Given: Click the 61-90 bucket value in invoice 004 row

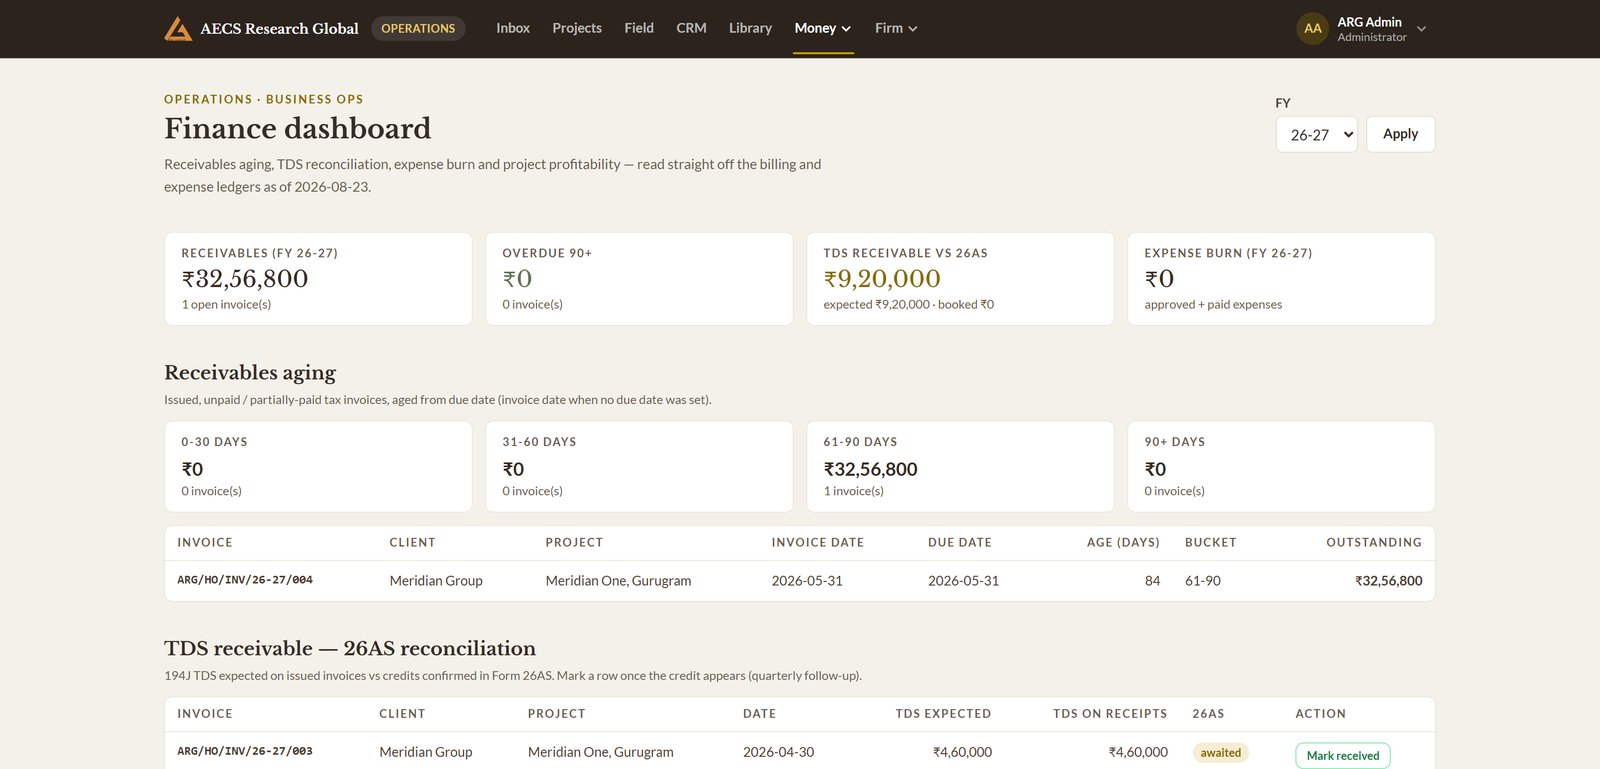Looking at the screenshot, I should 1203,581.
